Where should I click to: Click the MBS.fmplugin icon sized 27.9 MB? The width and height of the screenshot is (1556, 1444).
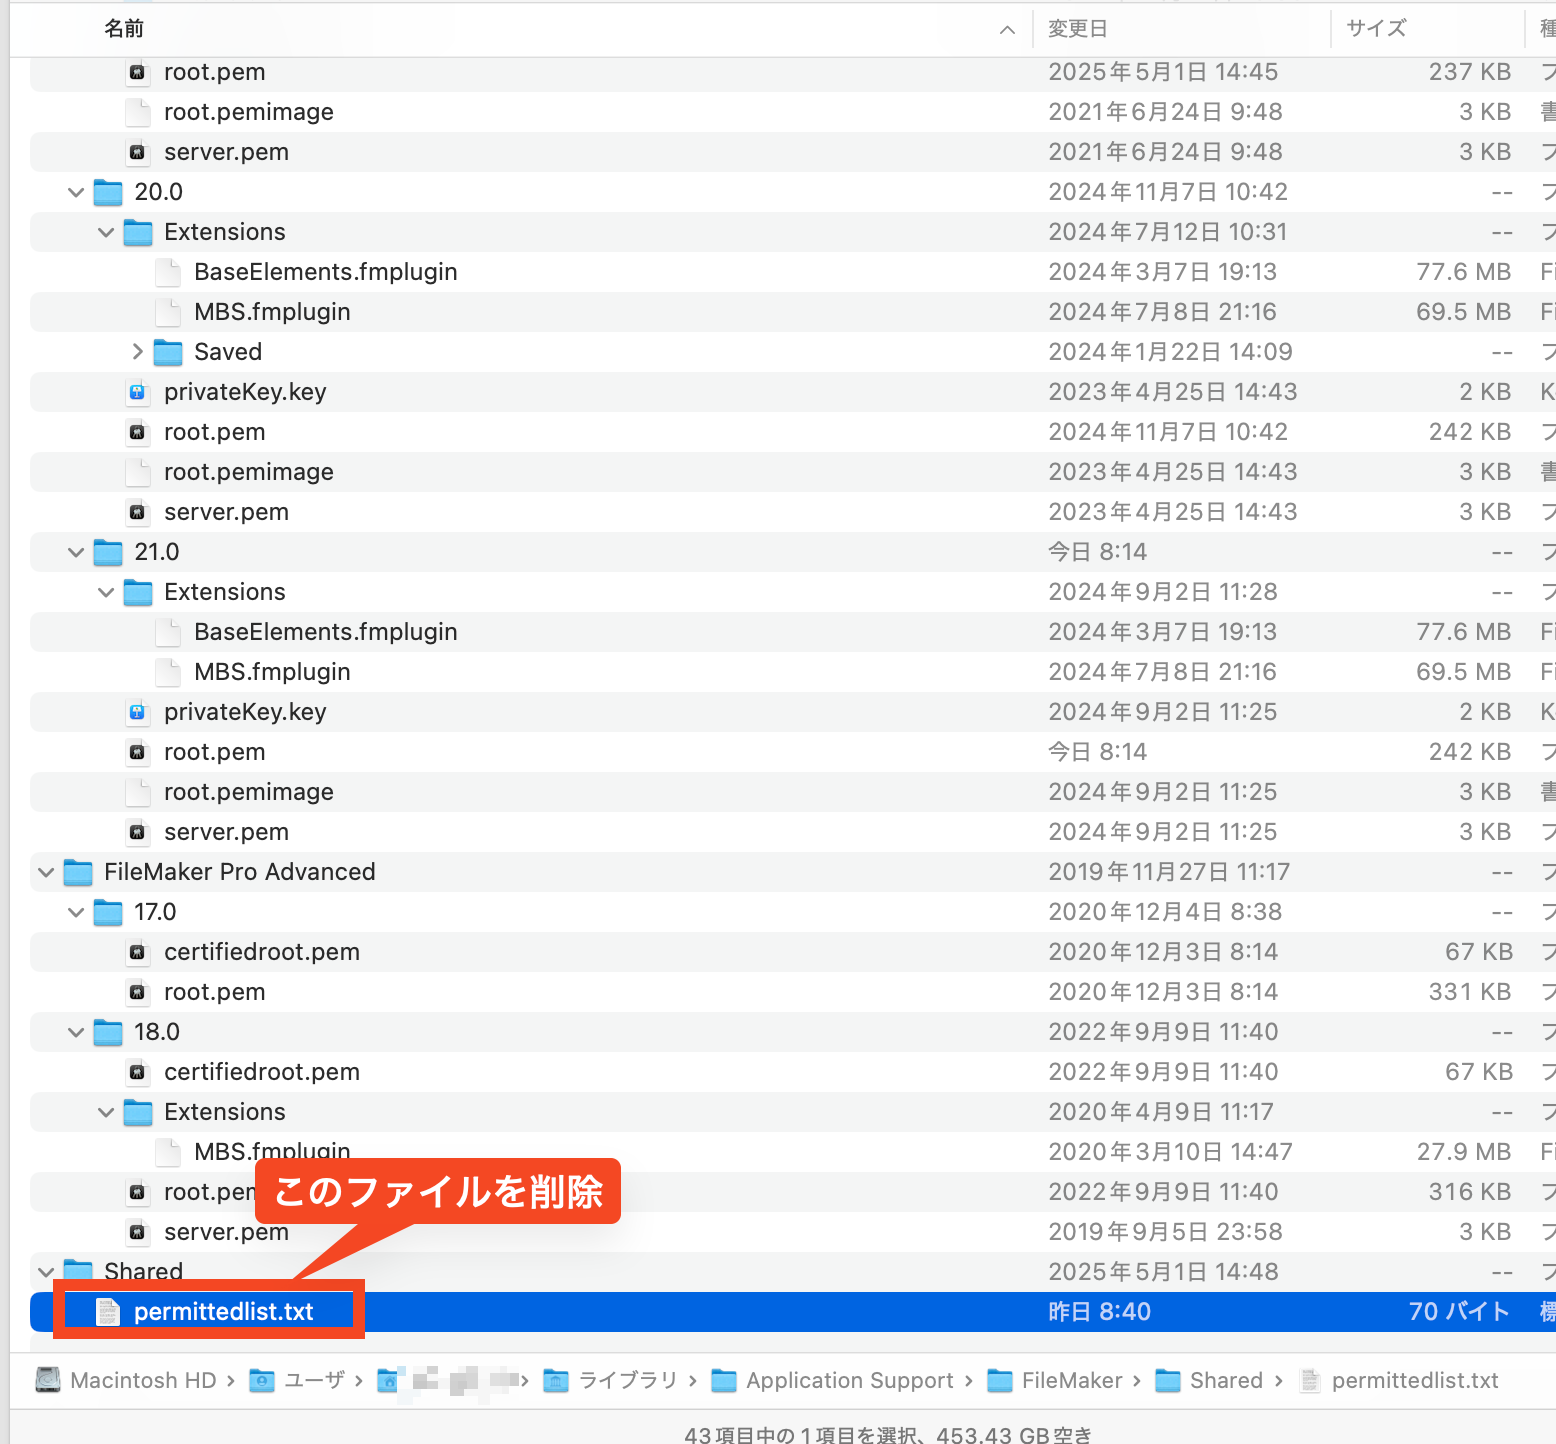point(168,1152)
